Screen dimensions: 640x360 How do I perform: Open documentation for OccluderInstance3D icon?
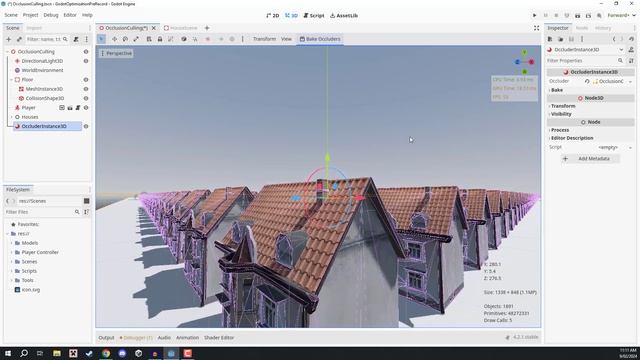(631, 49)
